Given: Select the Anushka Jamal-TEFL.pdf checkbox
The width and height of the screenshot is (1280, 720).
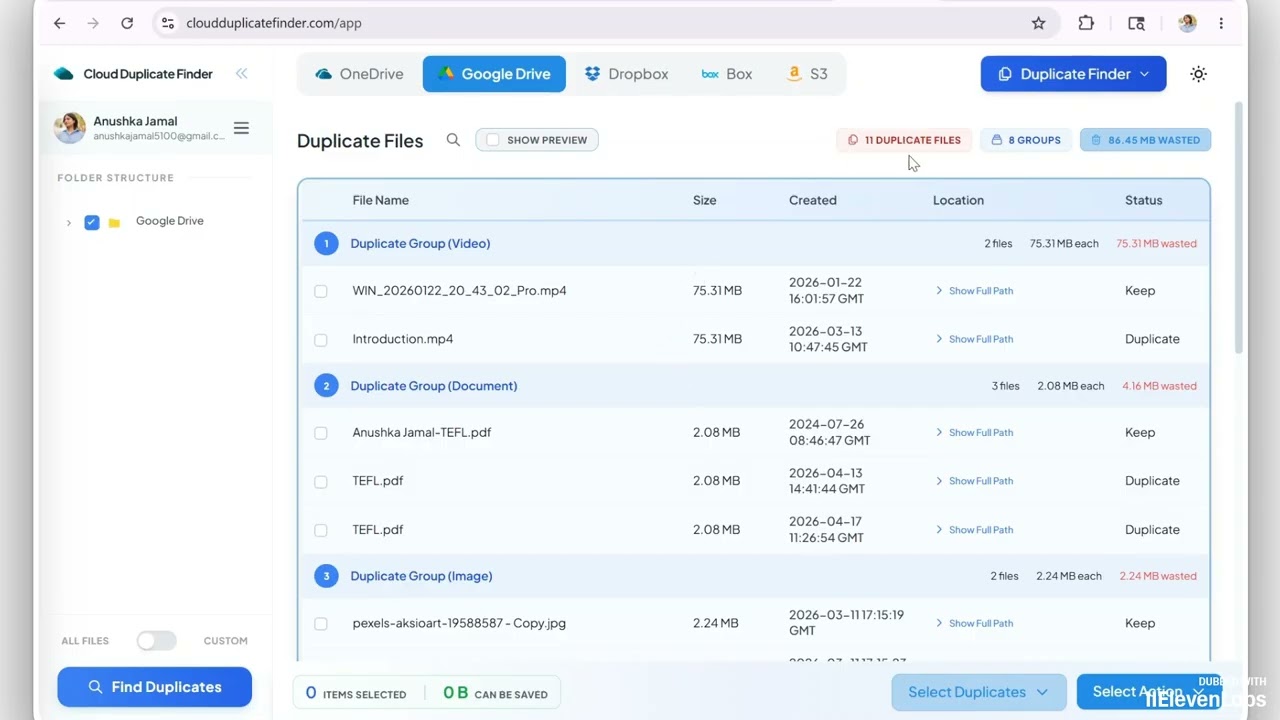Looking at the screenshot, I should (321, 433).
